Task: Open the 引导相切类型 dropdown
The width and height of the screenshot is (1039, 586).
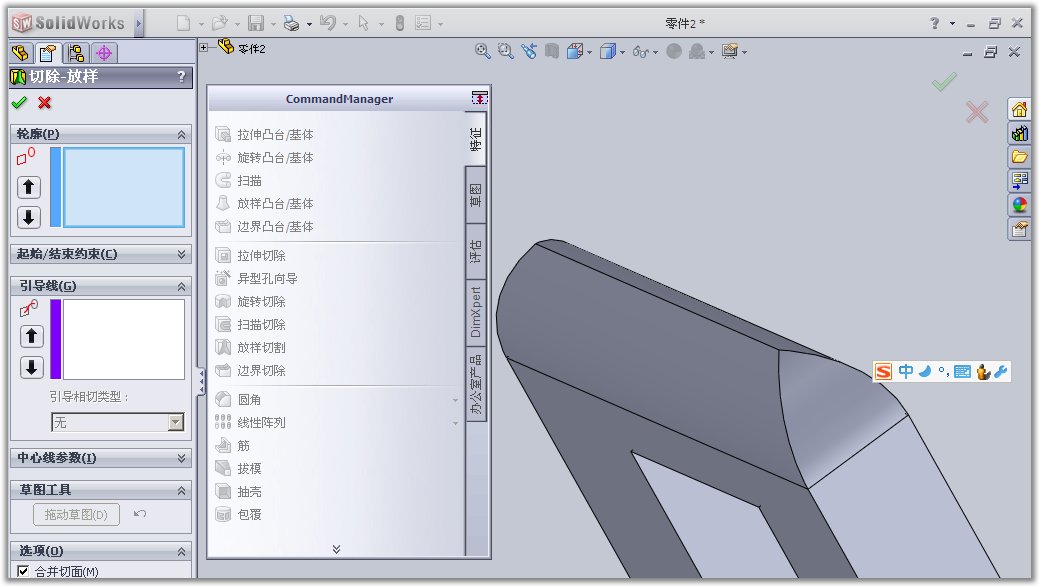Action: (x=176, y=422)
